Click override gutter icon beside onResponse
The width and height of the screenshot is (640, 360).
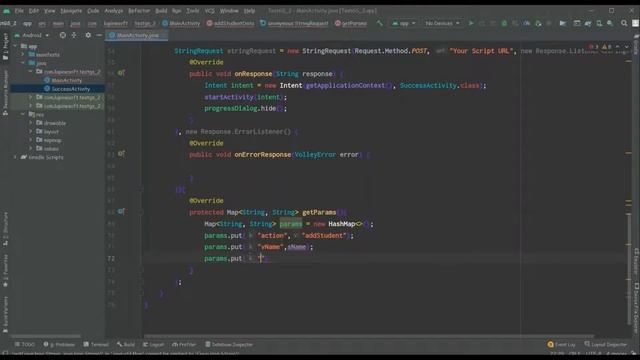(121, 73)
